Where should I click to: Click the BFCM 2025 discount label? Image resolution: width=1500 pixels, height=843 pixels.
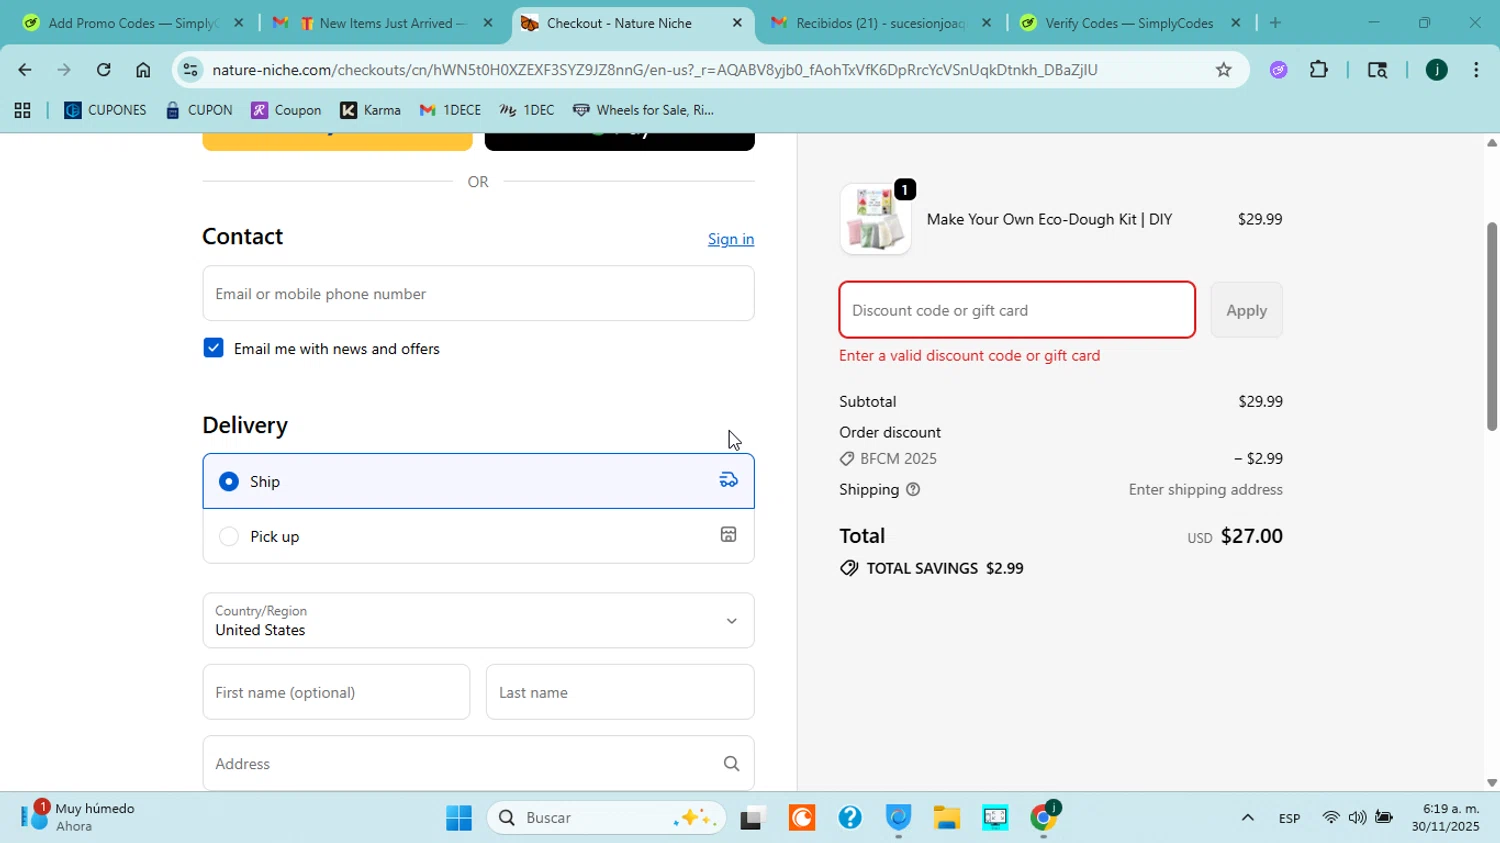899,459
